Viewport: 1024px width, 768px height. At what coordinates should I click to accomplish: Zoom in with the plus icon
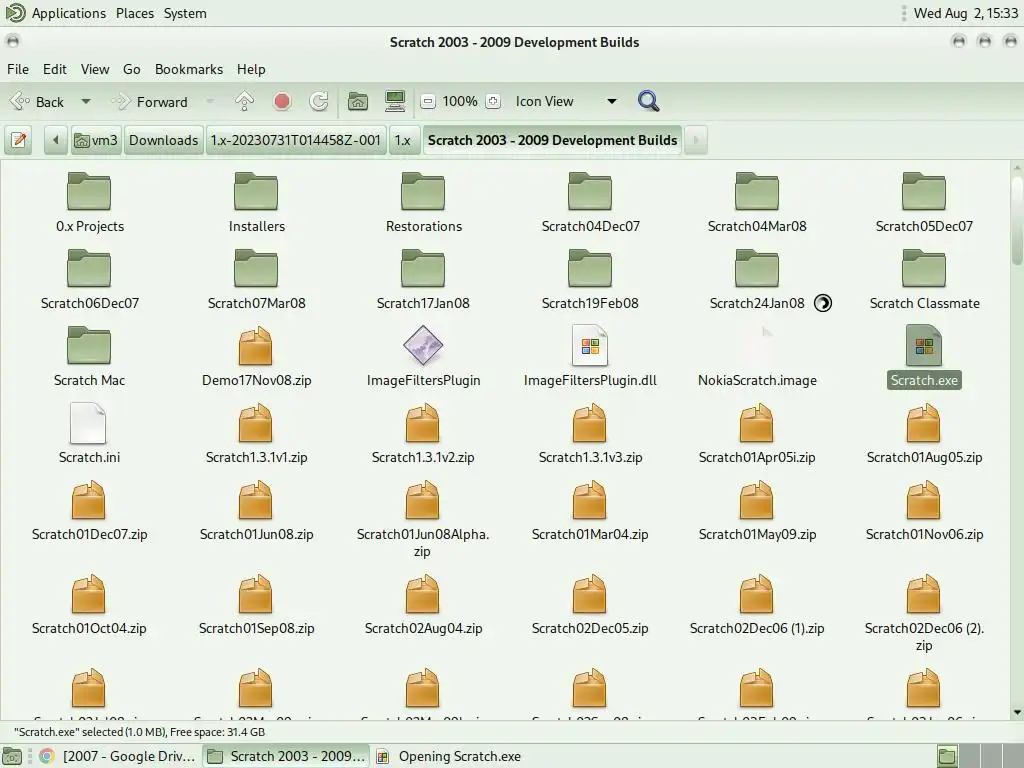(493, 101)
